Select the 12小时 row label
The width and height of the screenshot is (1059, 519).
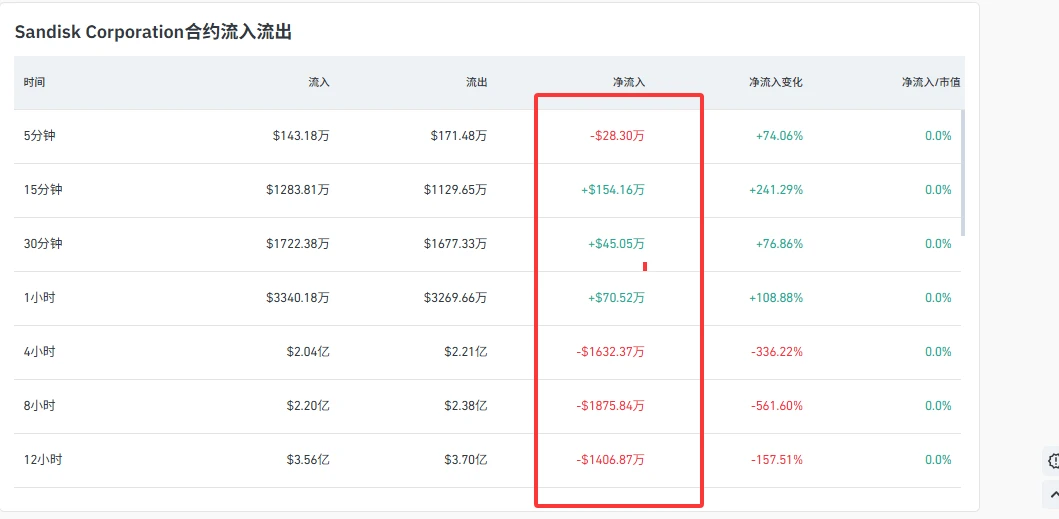[x=43, y=460]
